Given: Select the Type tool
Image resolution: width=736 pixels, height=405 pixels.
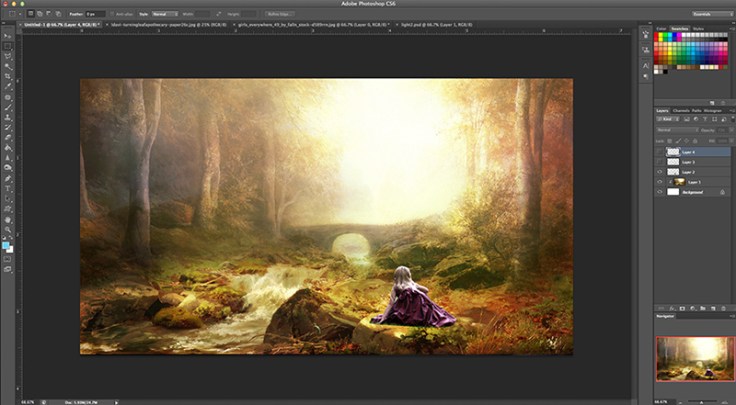Looking at the screenshot, I should [8, 187].
